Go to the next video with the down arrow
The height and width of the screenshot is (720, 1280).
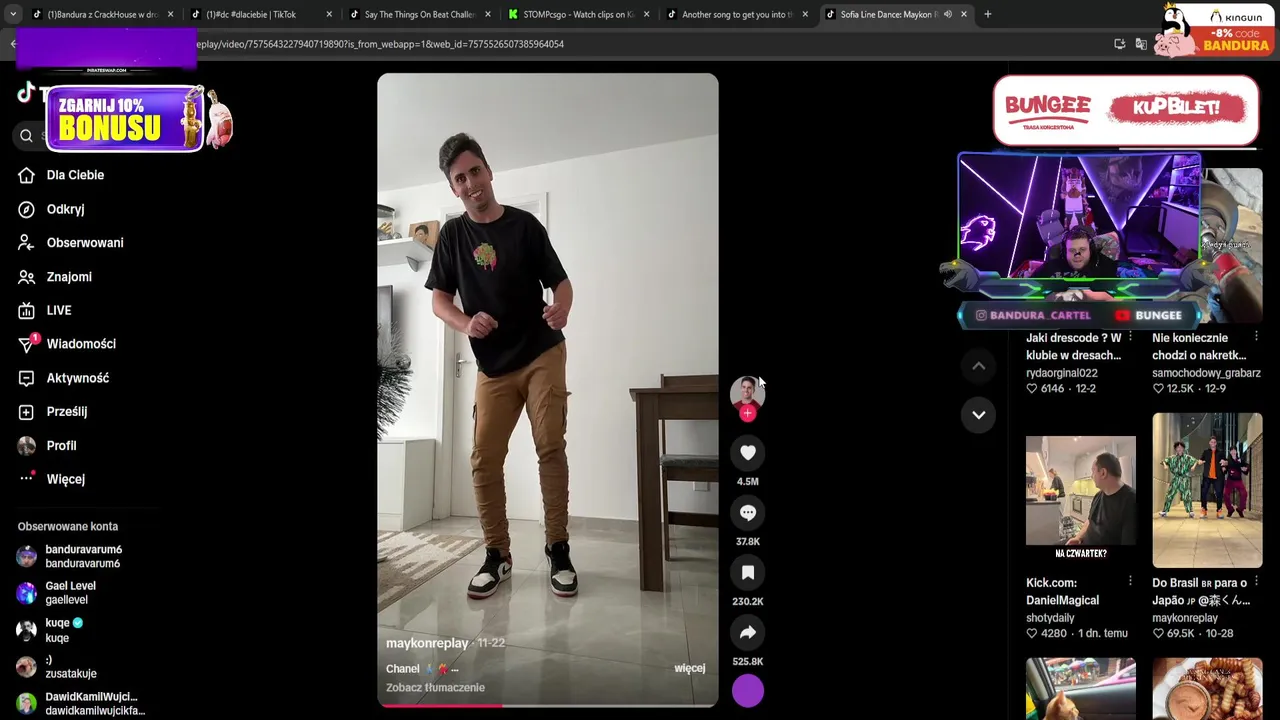pos(978,414)
